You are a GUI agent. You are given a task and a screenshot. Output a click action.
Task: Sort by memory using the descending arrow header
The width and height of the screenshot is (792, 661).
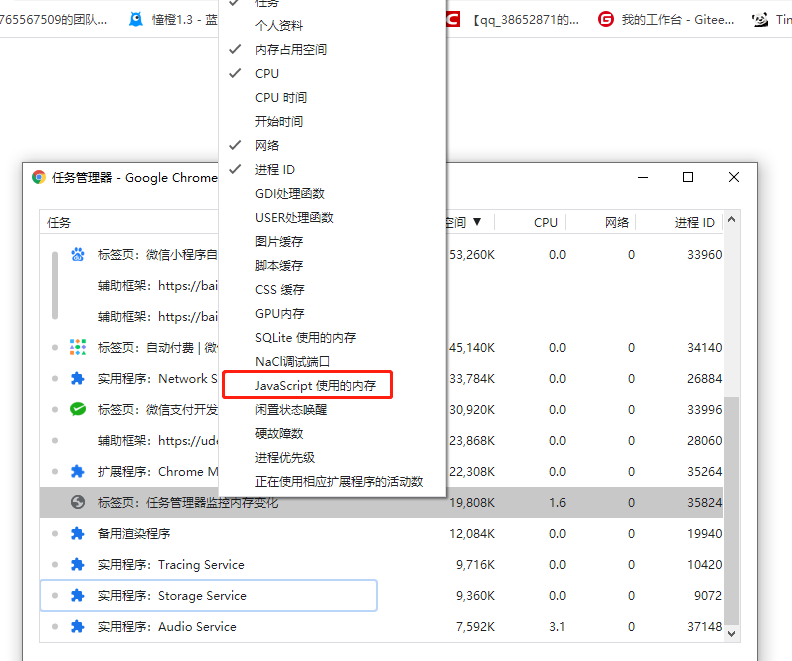(x=477, y=222)
